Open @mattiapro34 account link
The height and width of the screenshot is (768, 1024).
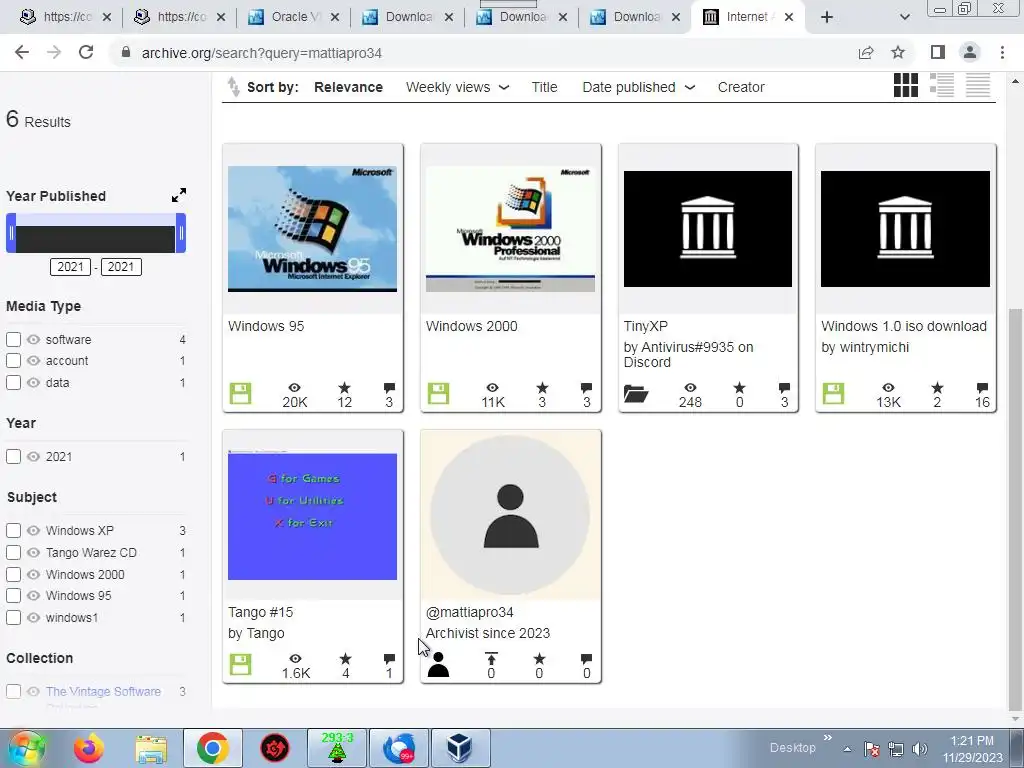tap(470, 612)
